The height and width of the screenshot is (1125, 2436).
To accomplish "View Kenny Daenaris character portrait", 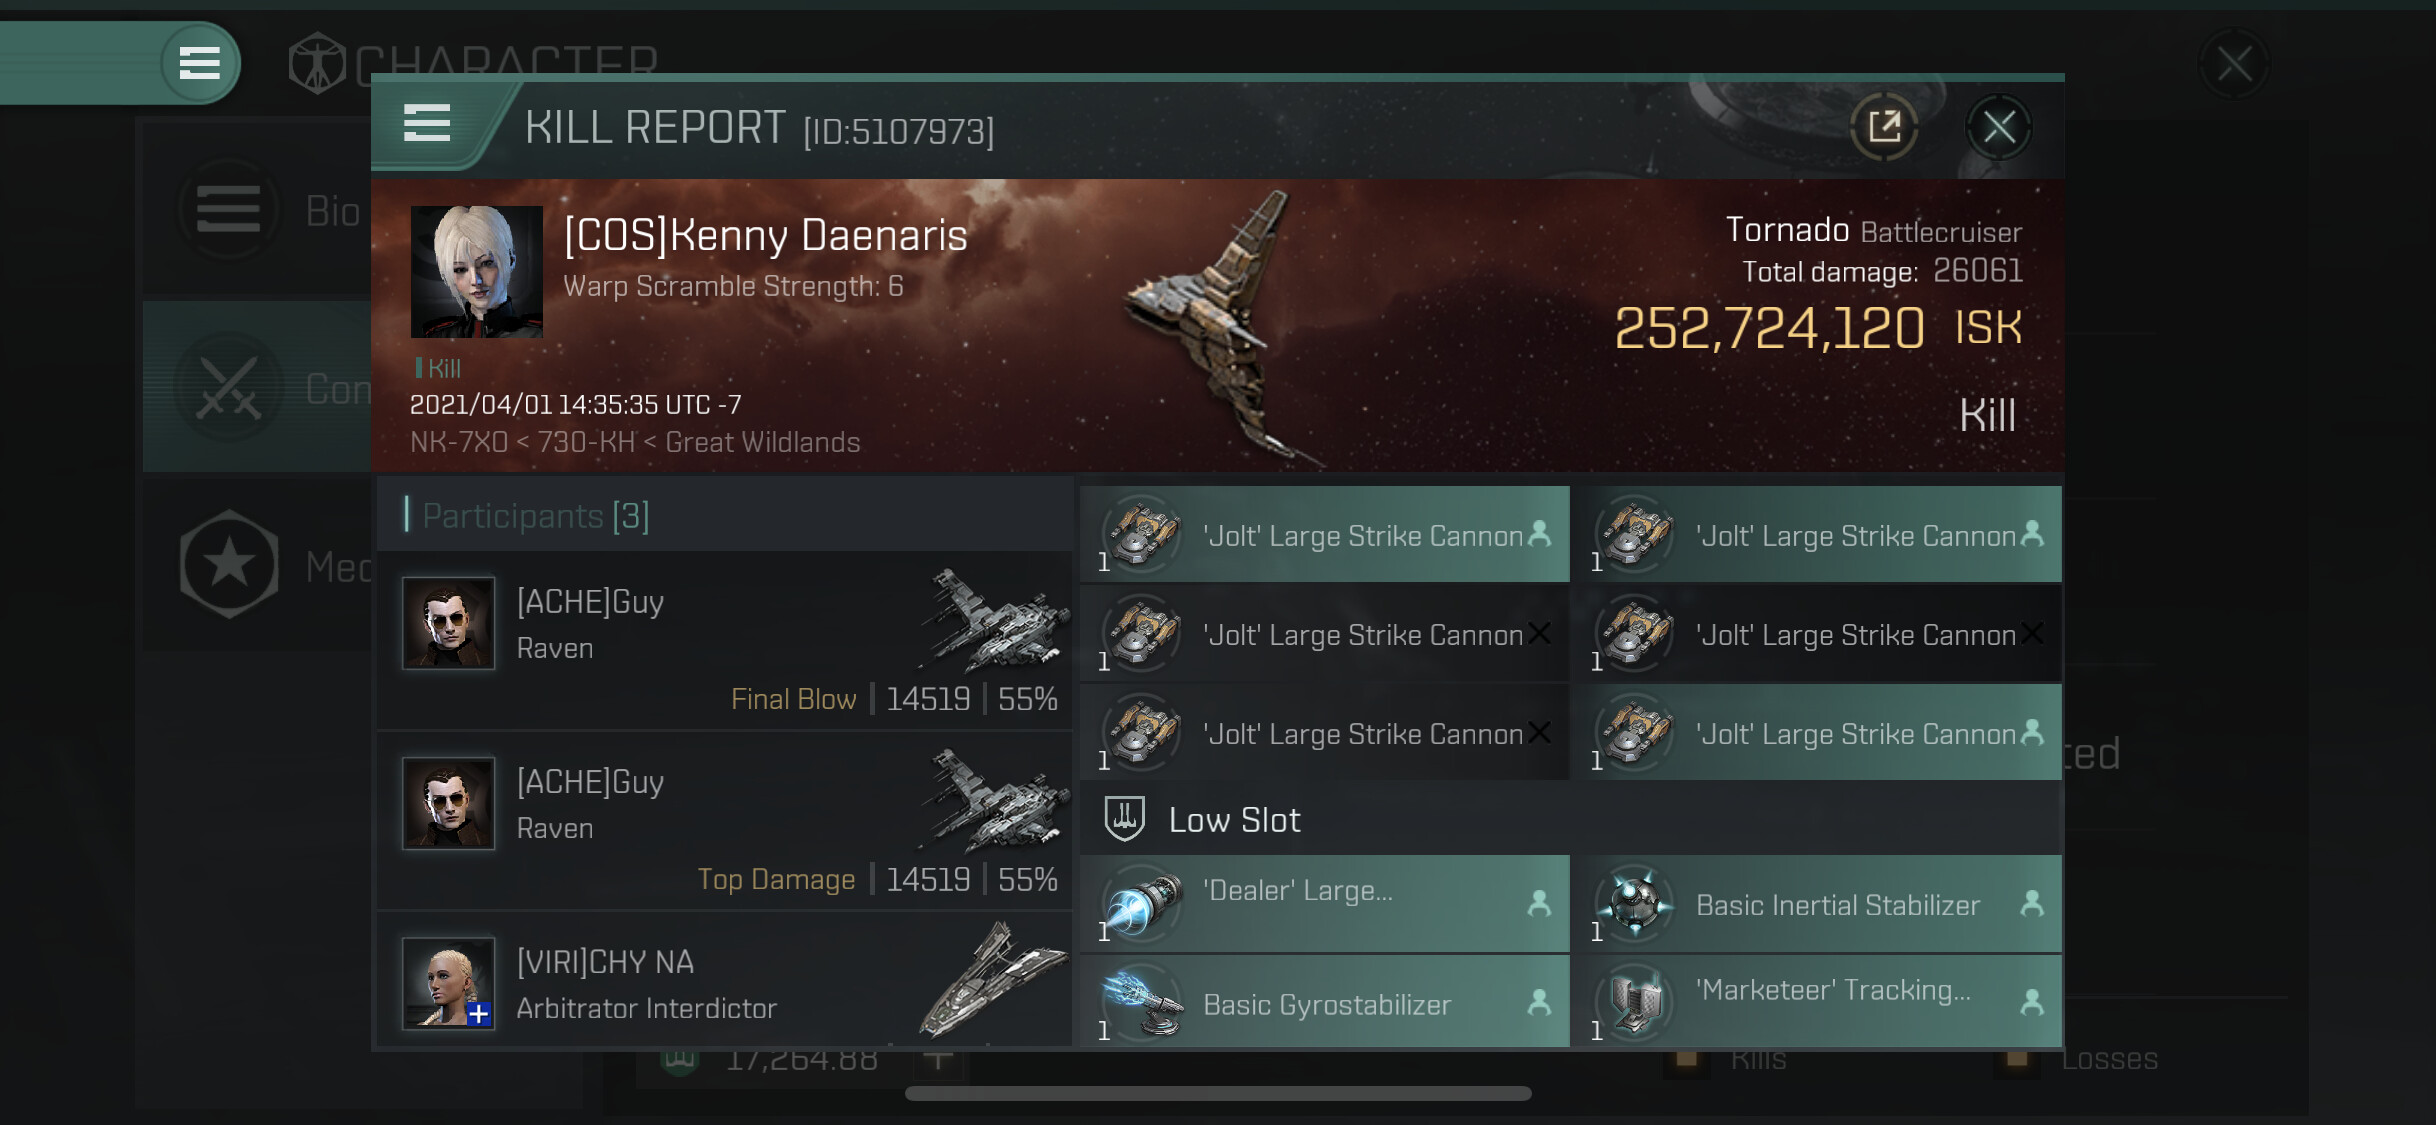I will click(477, 271).
